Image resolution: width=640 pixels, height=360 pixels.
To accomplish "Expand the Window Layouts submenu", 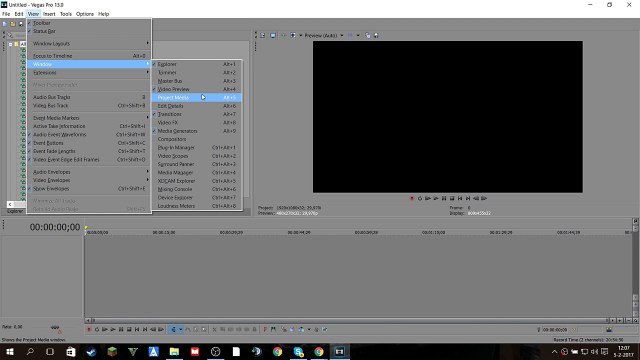I will point(89,43).
